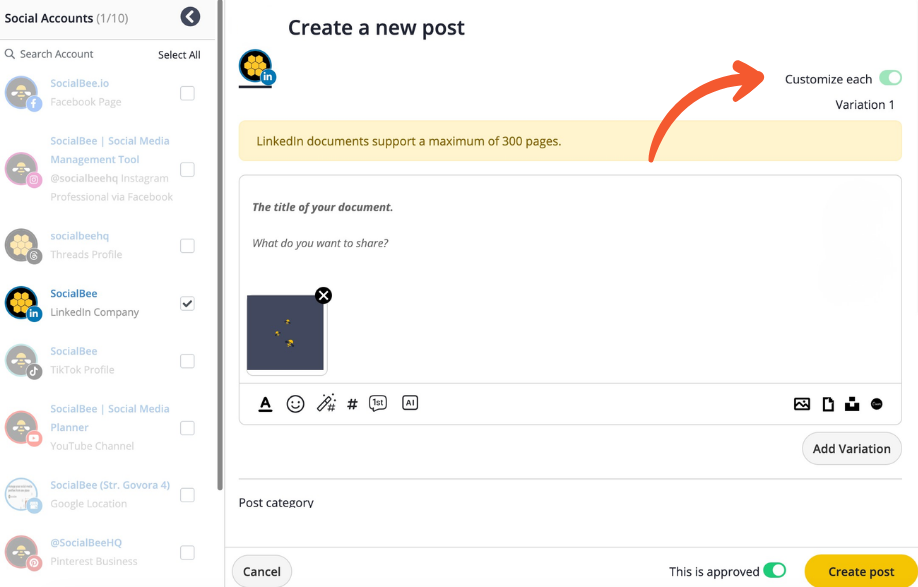Click the attach document icon

point(828,404)
